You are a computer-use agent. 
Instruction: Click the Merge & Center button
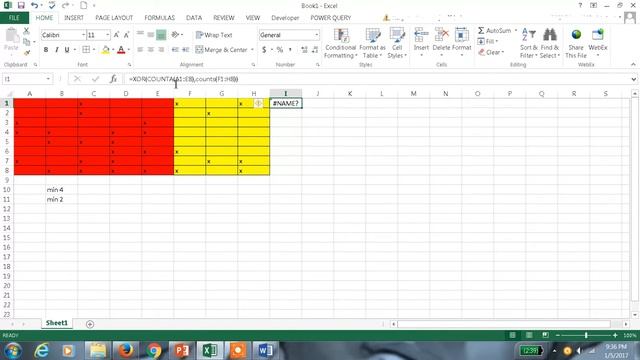pyautogui.click(x=222, y=50)
